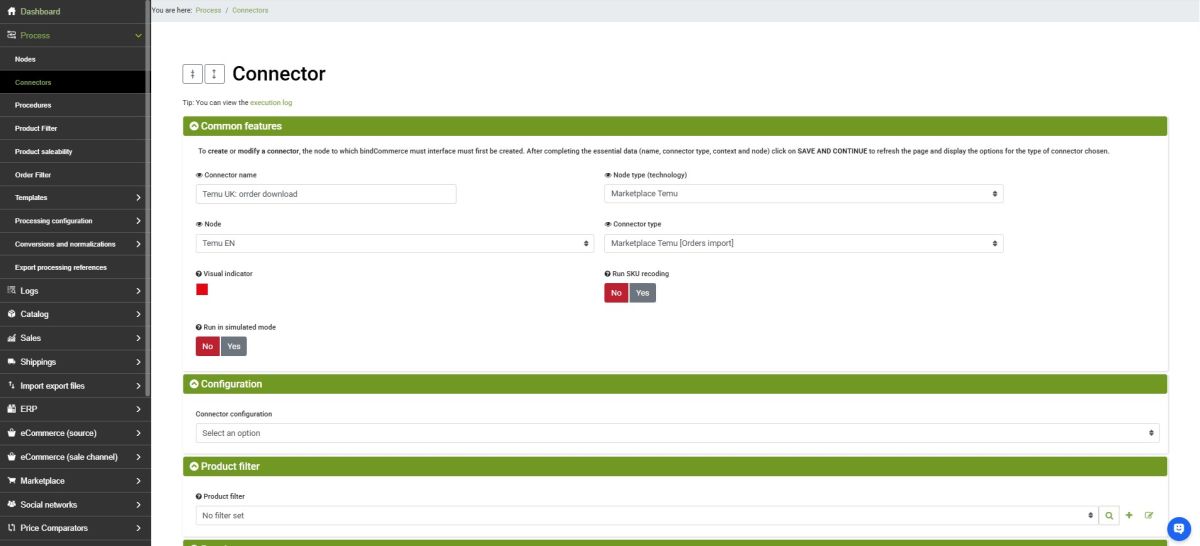Image resolution: width=1200 pixels, height=546 pixels.
Task: Set Run in simulated mode to No
Action: click(x=208, y=346)
